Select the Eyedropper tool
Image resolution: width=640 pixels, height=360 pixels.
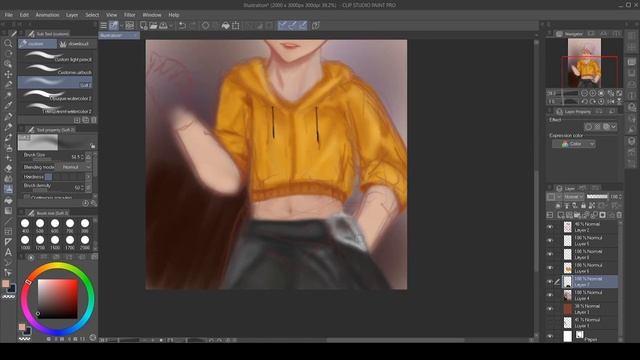[x=8, y=105]
